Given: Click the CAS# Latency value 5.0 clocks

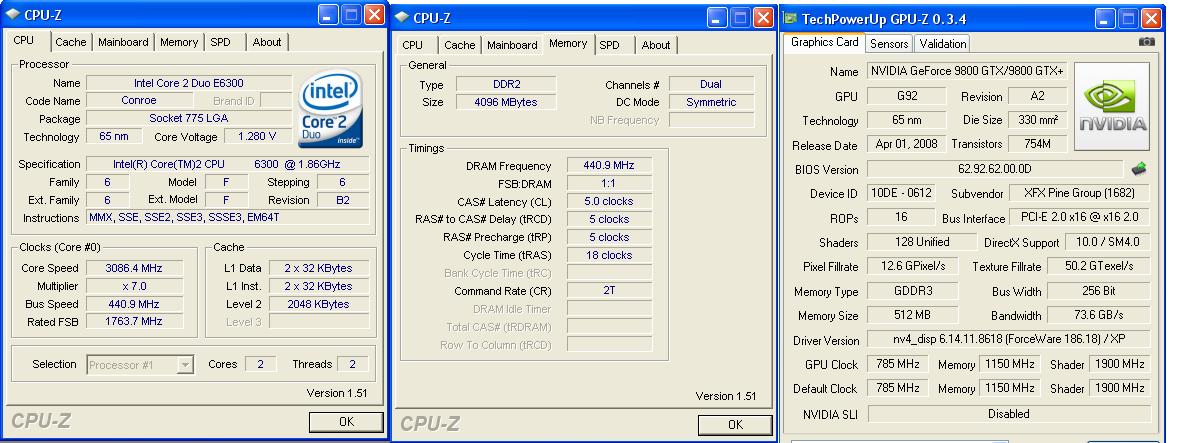Looking at the screenshot, I should point(609,201).
